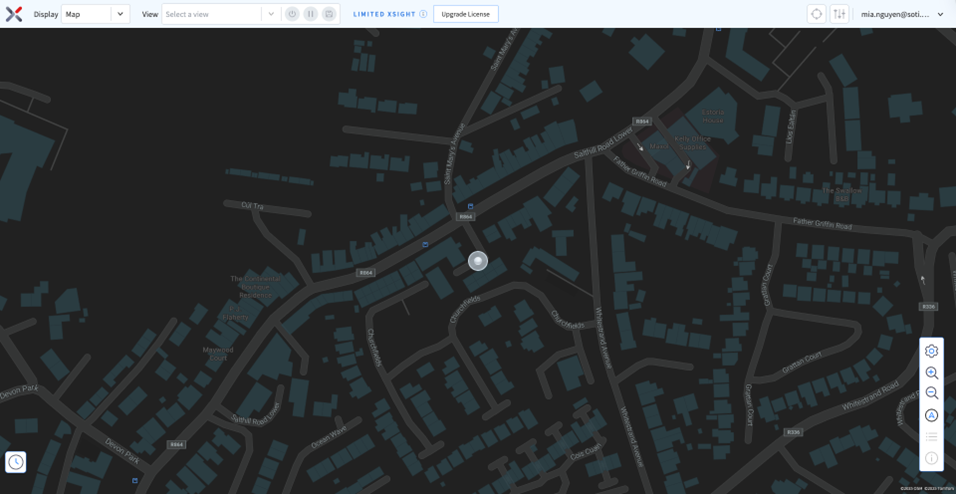The height and width of the screenshot is (494, 956).
Task: Click the LIMITED XSIGHT label
Action: pyautogui.click(x=384, y=14)
